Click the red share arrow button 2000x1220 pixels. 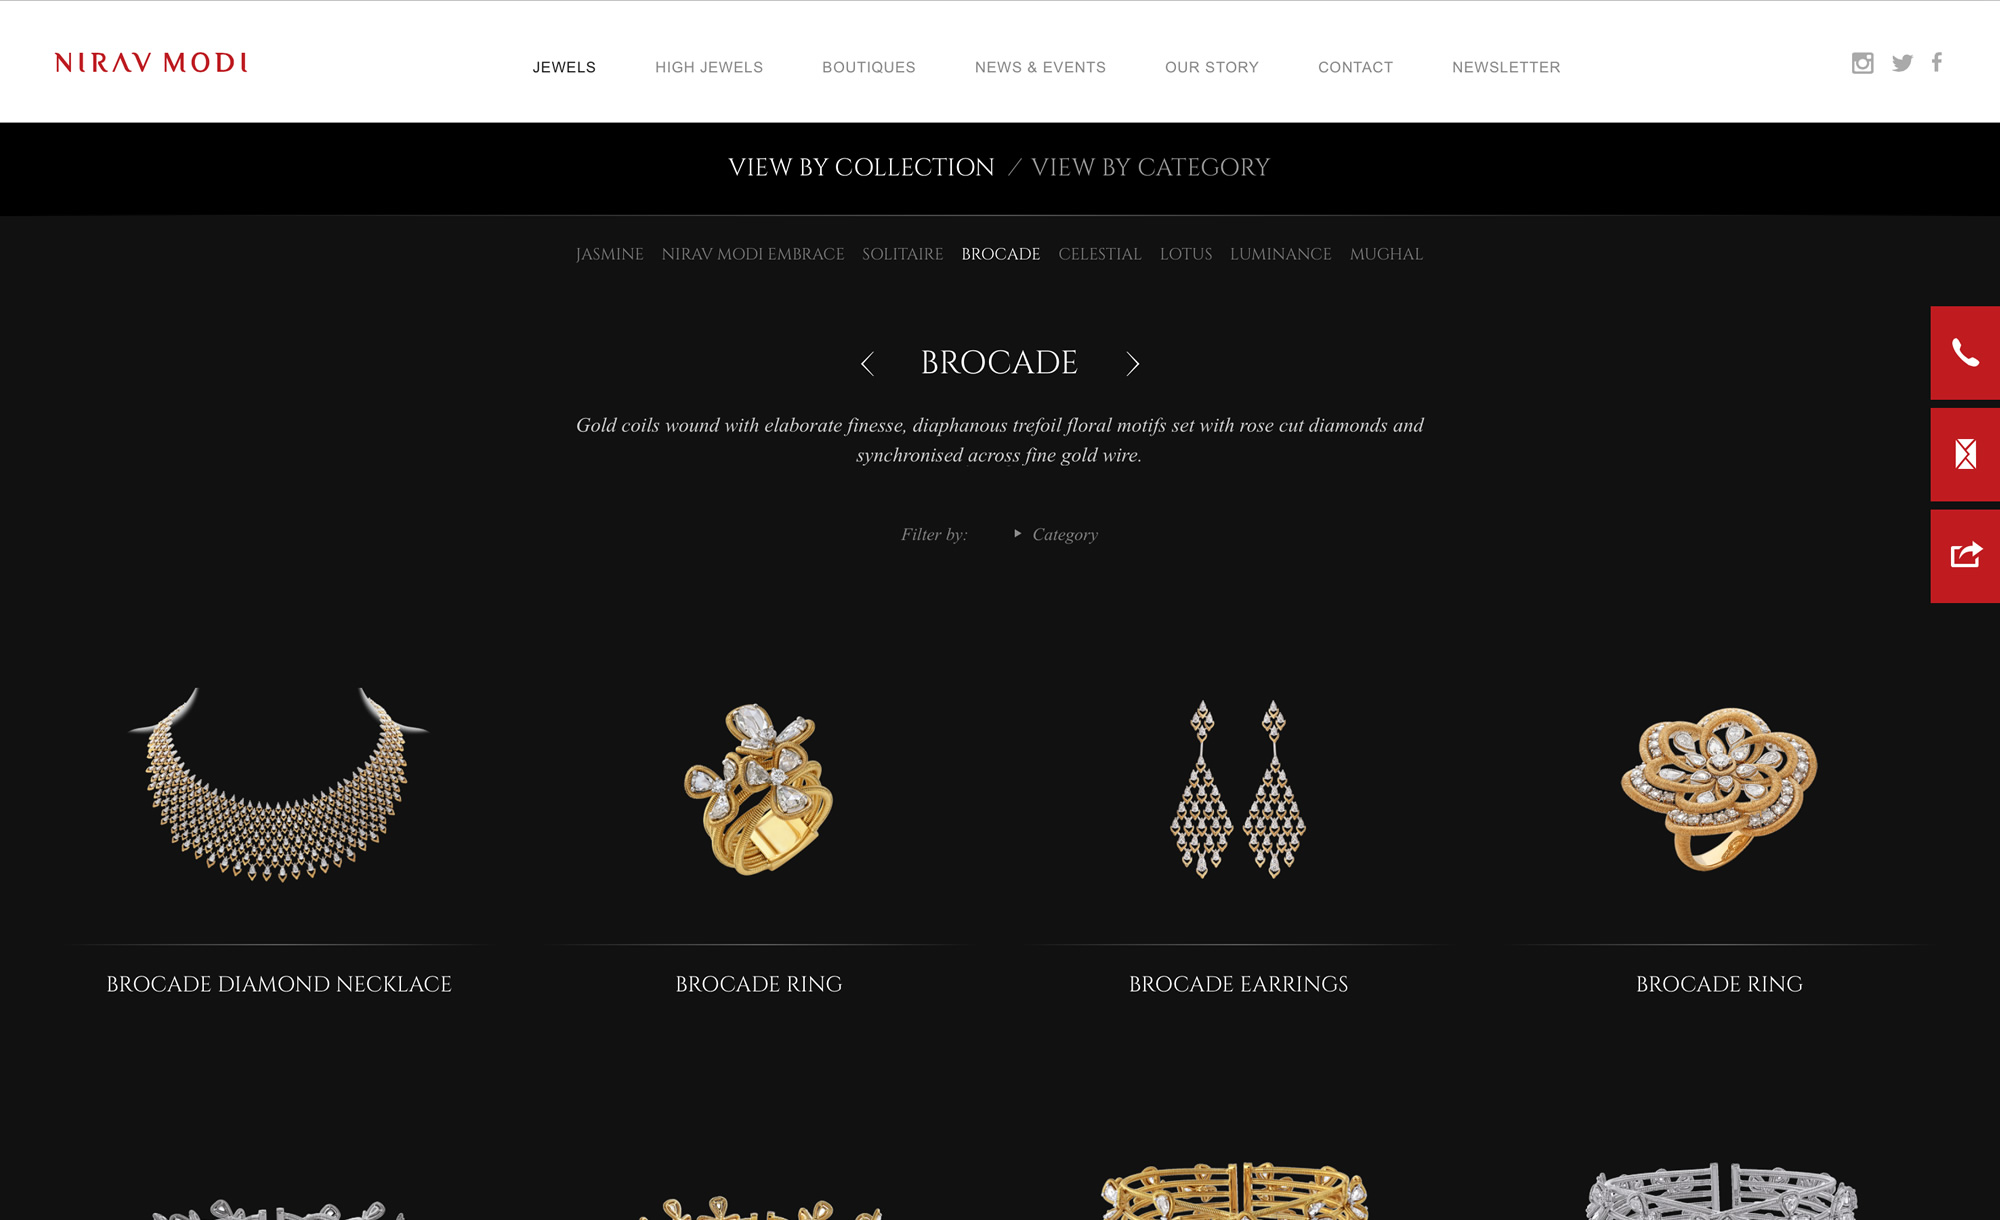[1965, 556]
